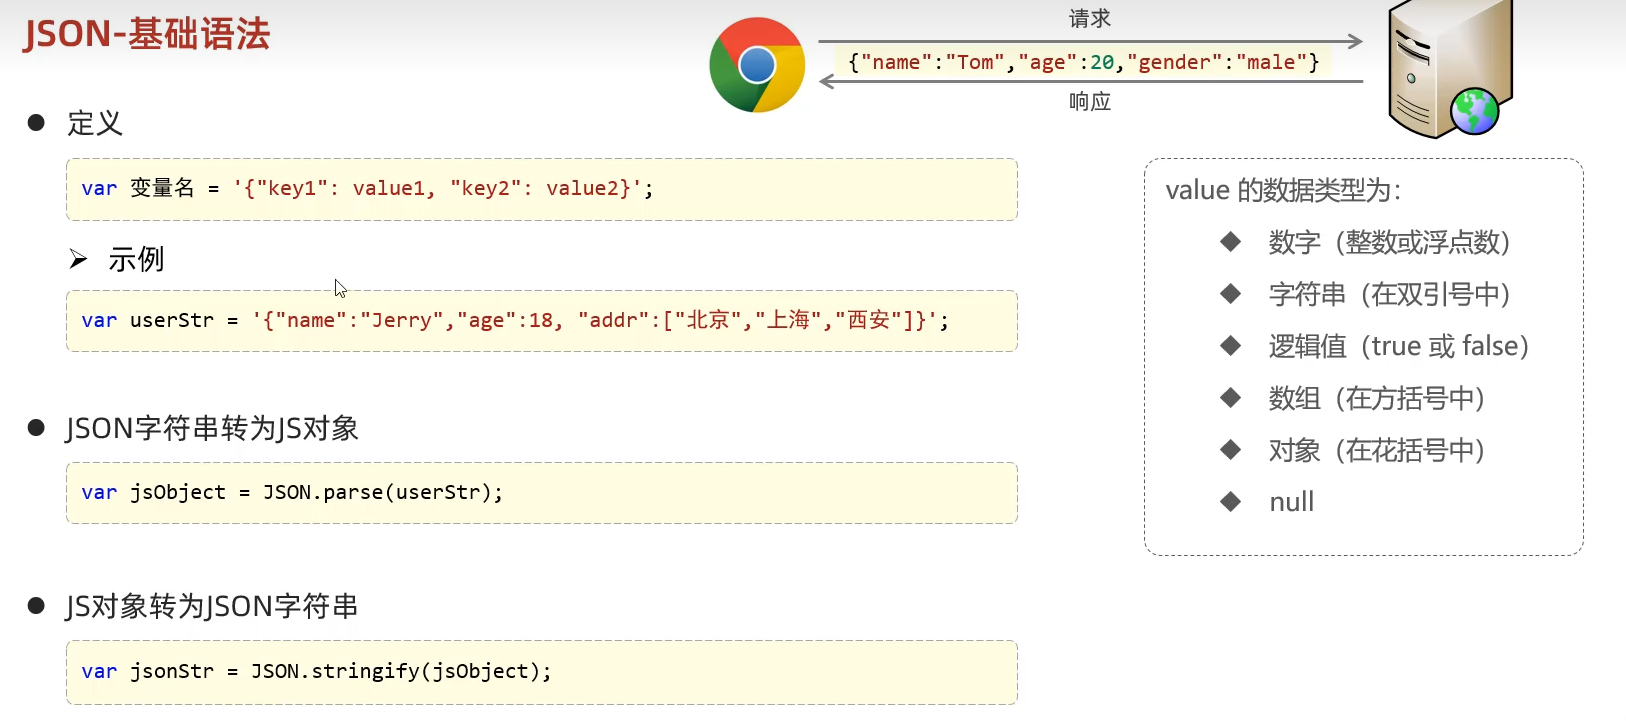Screen dimensions: 1626x721
Task: Click the diamond bullet beside 数字
Action: [1230, 241]
